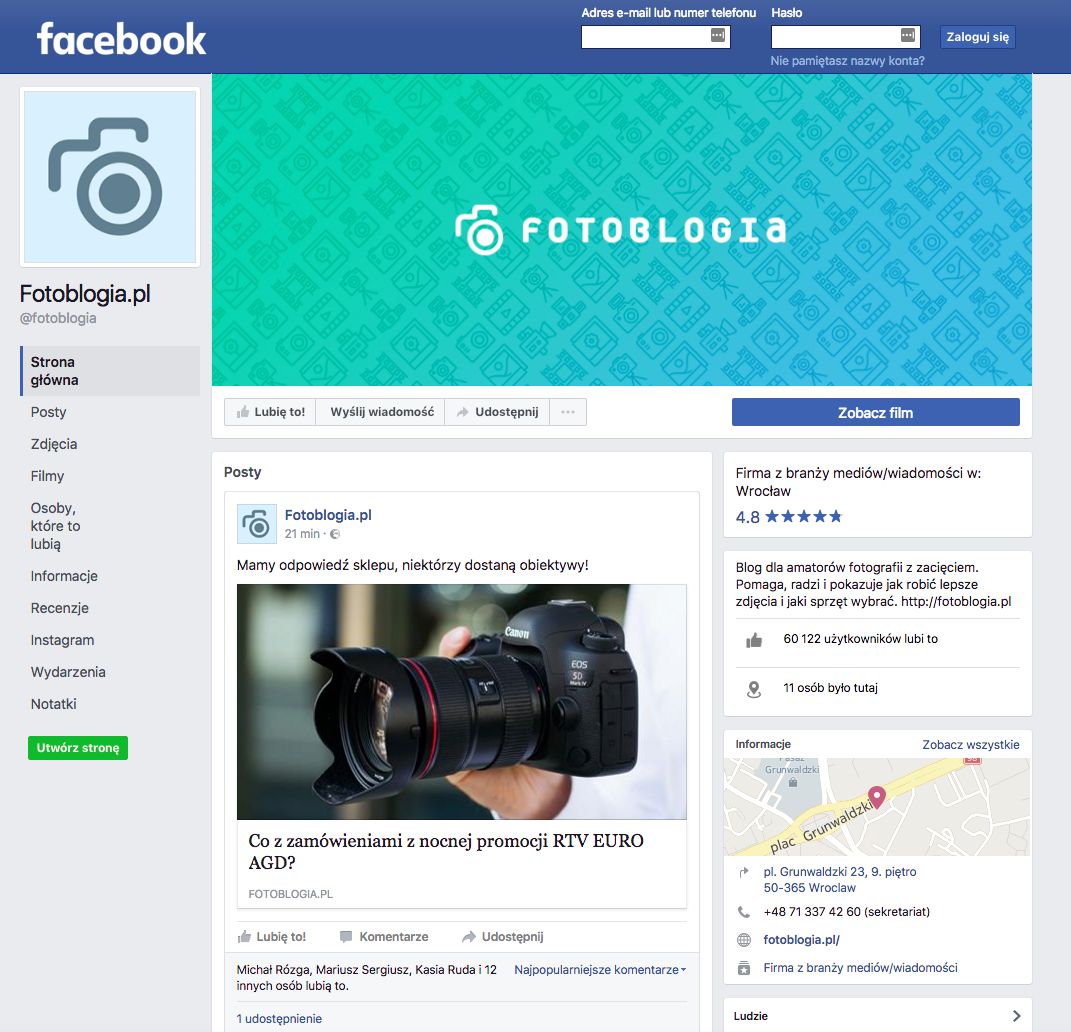Screen dimensions: 1071x1032
Task: Open the Fotoblogia profile picture
Action: pos(110,177)
